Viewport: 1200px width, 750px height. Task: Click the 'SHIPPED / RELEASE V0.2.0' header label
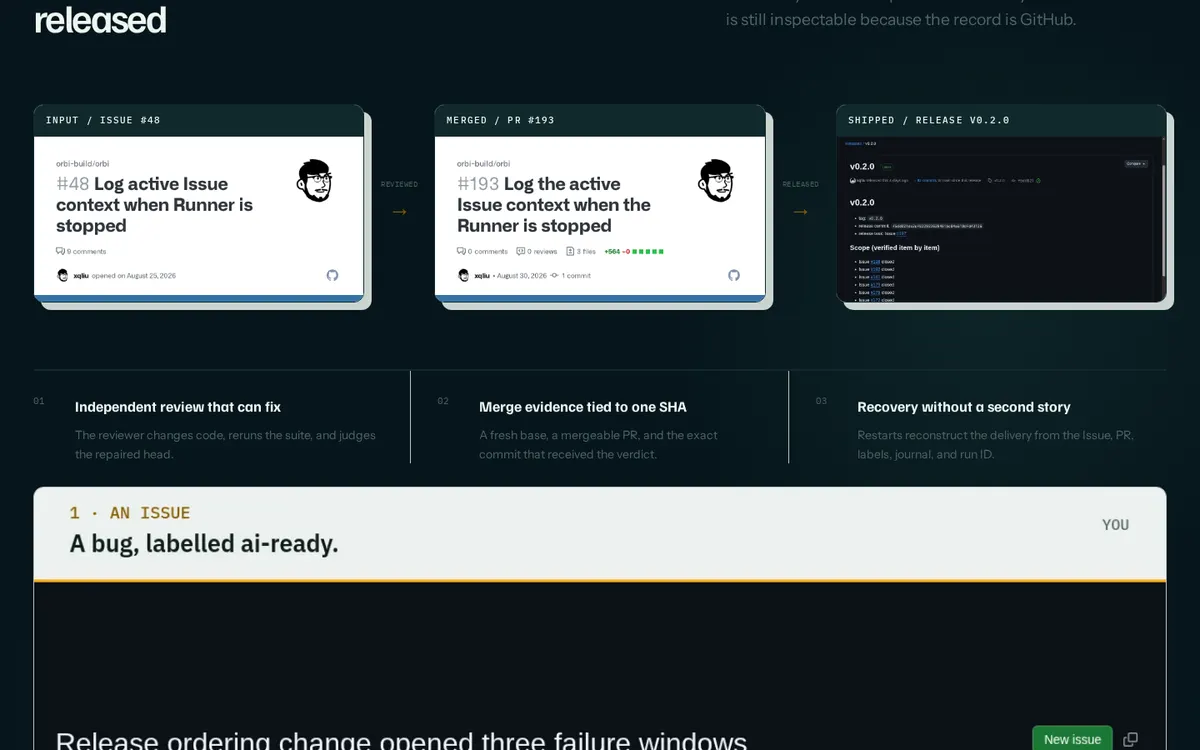tap(929, 120)
